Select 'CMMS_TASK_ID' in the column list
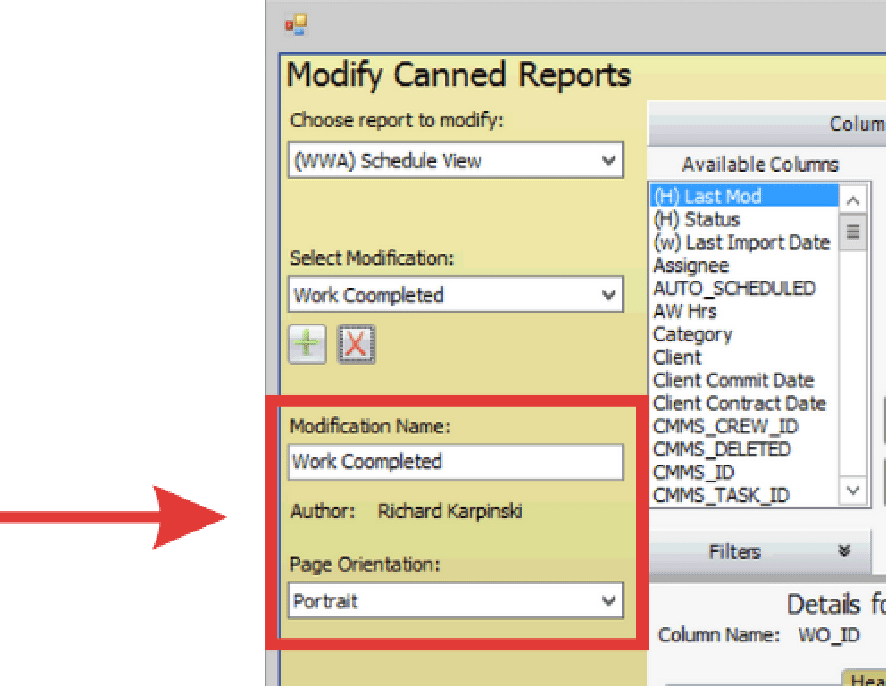The image size is (886, 687). [x=721, y=495]
